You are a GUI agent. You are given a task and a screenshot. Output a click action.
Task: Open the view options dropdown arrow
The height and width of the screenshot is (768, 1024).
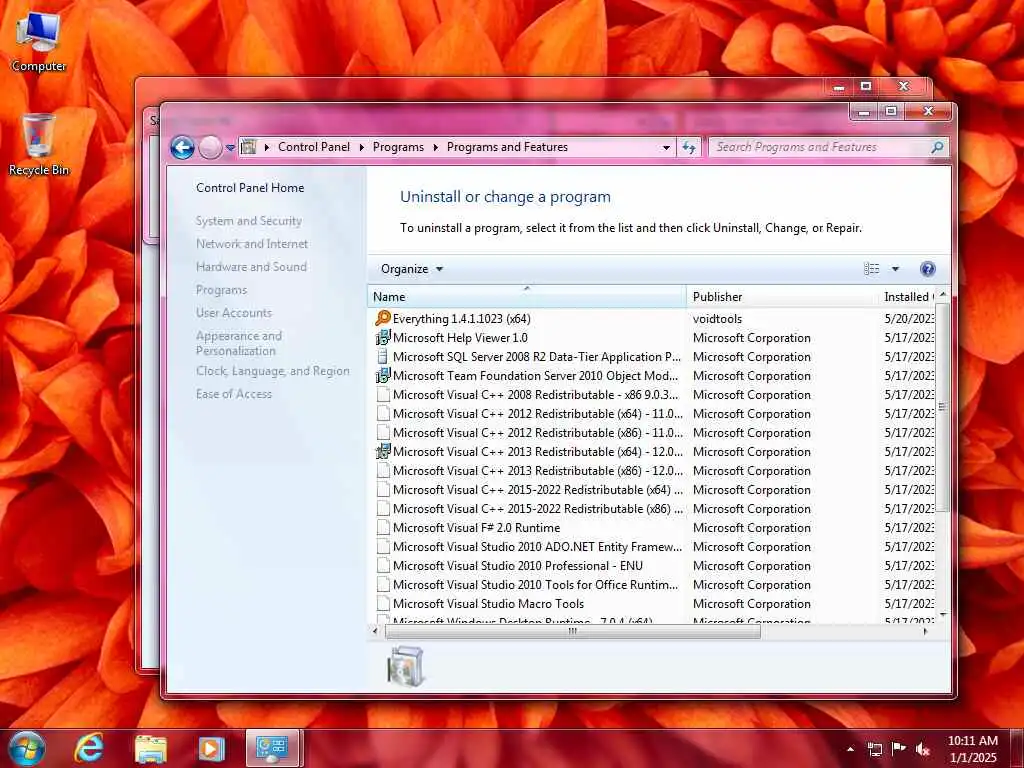pos(895,269)
